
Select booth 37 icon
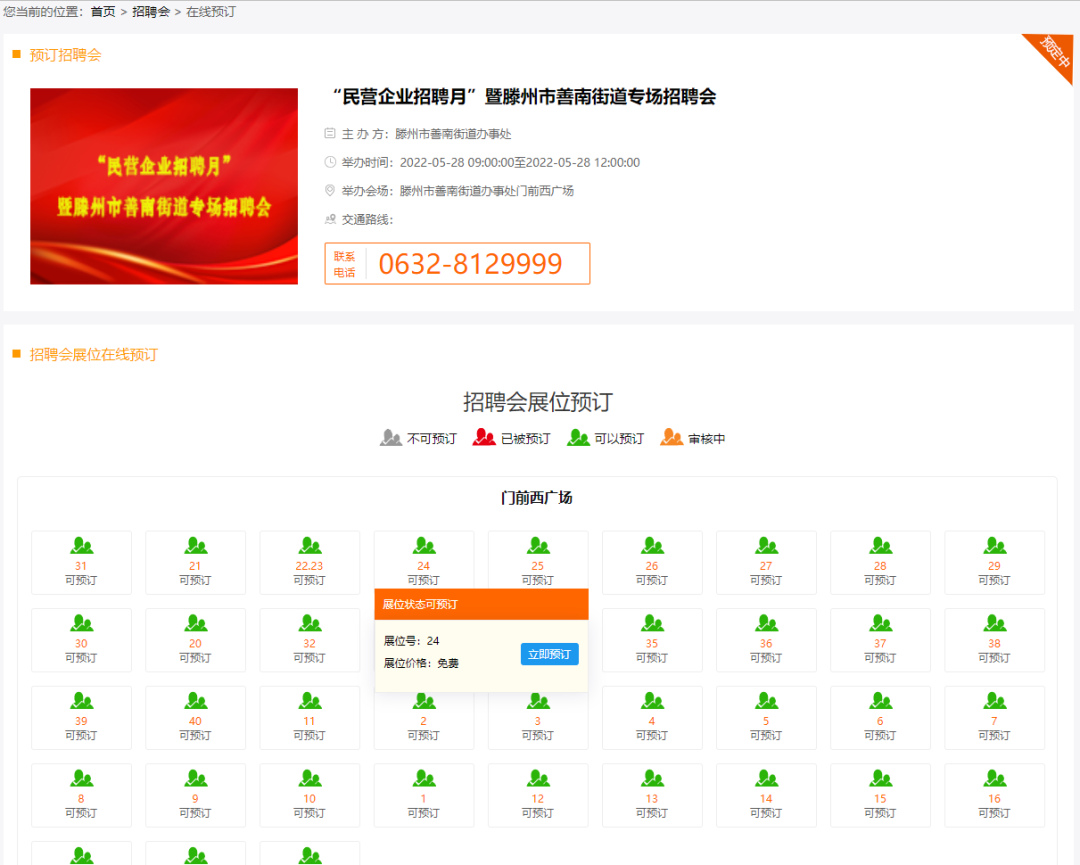pos(880,623)
